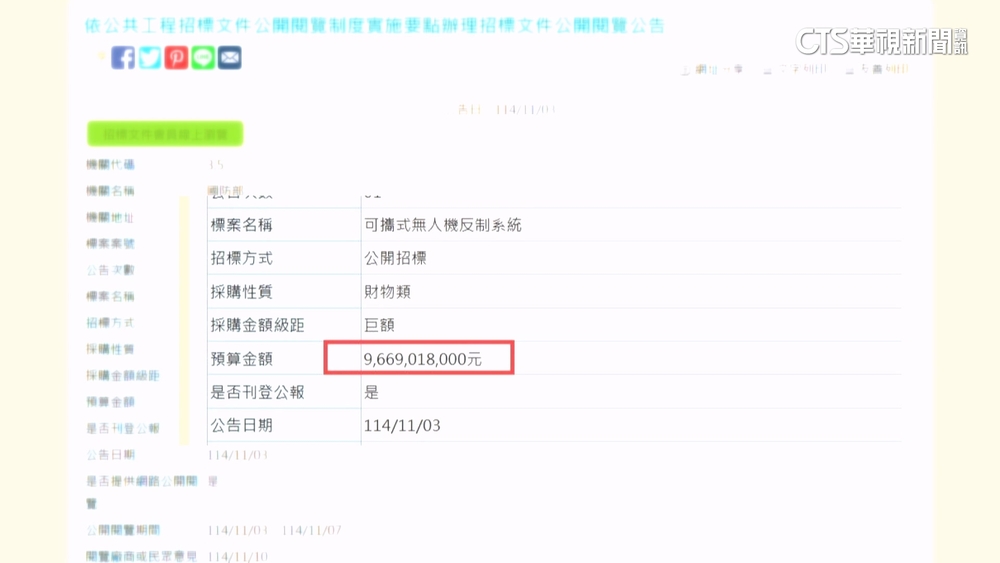Select the value 財物類
Screen dimensions: 1000x563
(x=387, y=292)
